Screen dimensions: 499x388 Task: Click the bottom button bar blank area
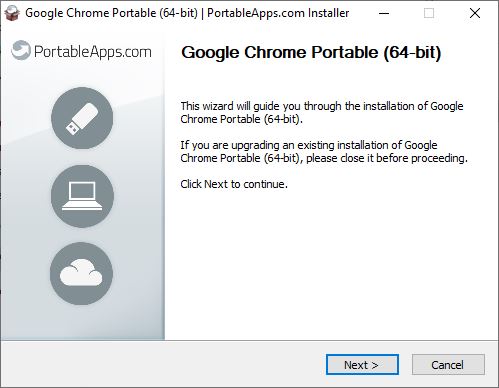[162, 364]
